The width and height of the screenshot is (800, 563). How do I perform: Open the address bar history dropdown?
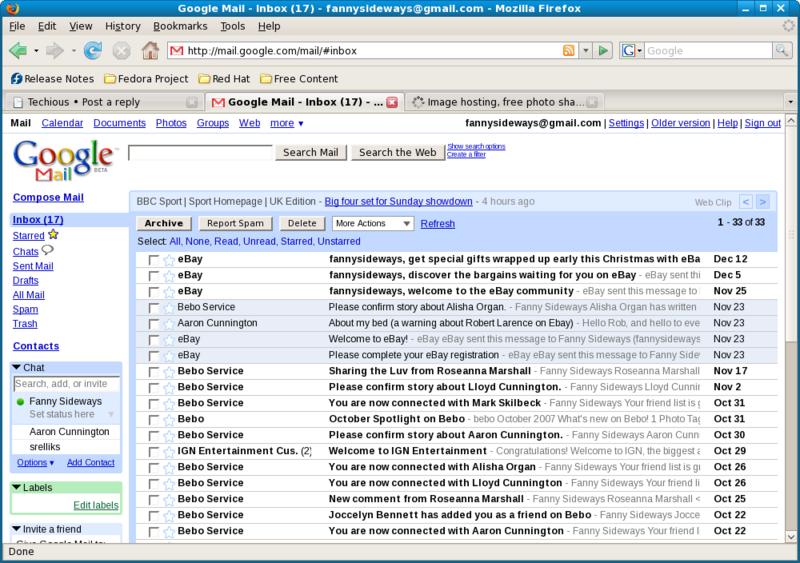tap(586, 51)
